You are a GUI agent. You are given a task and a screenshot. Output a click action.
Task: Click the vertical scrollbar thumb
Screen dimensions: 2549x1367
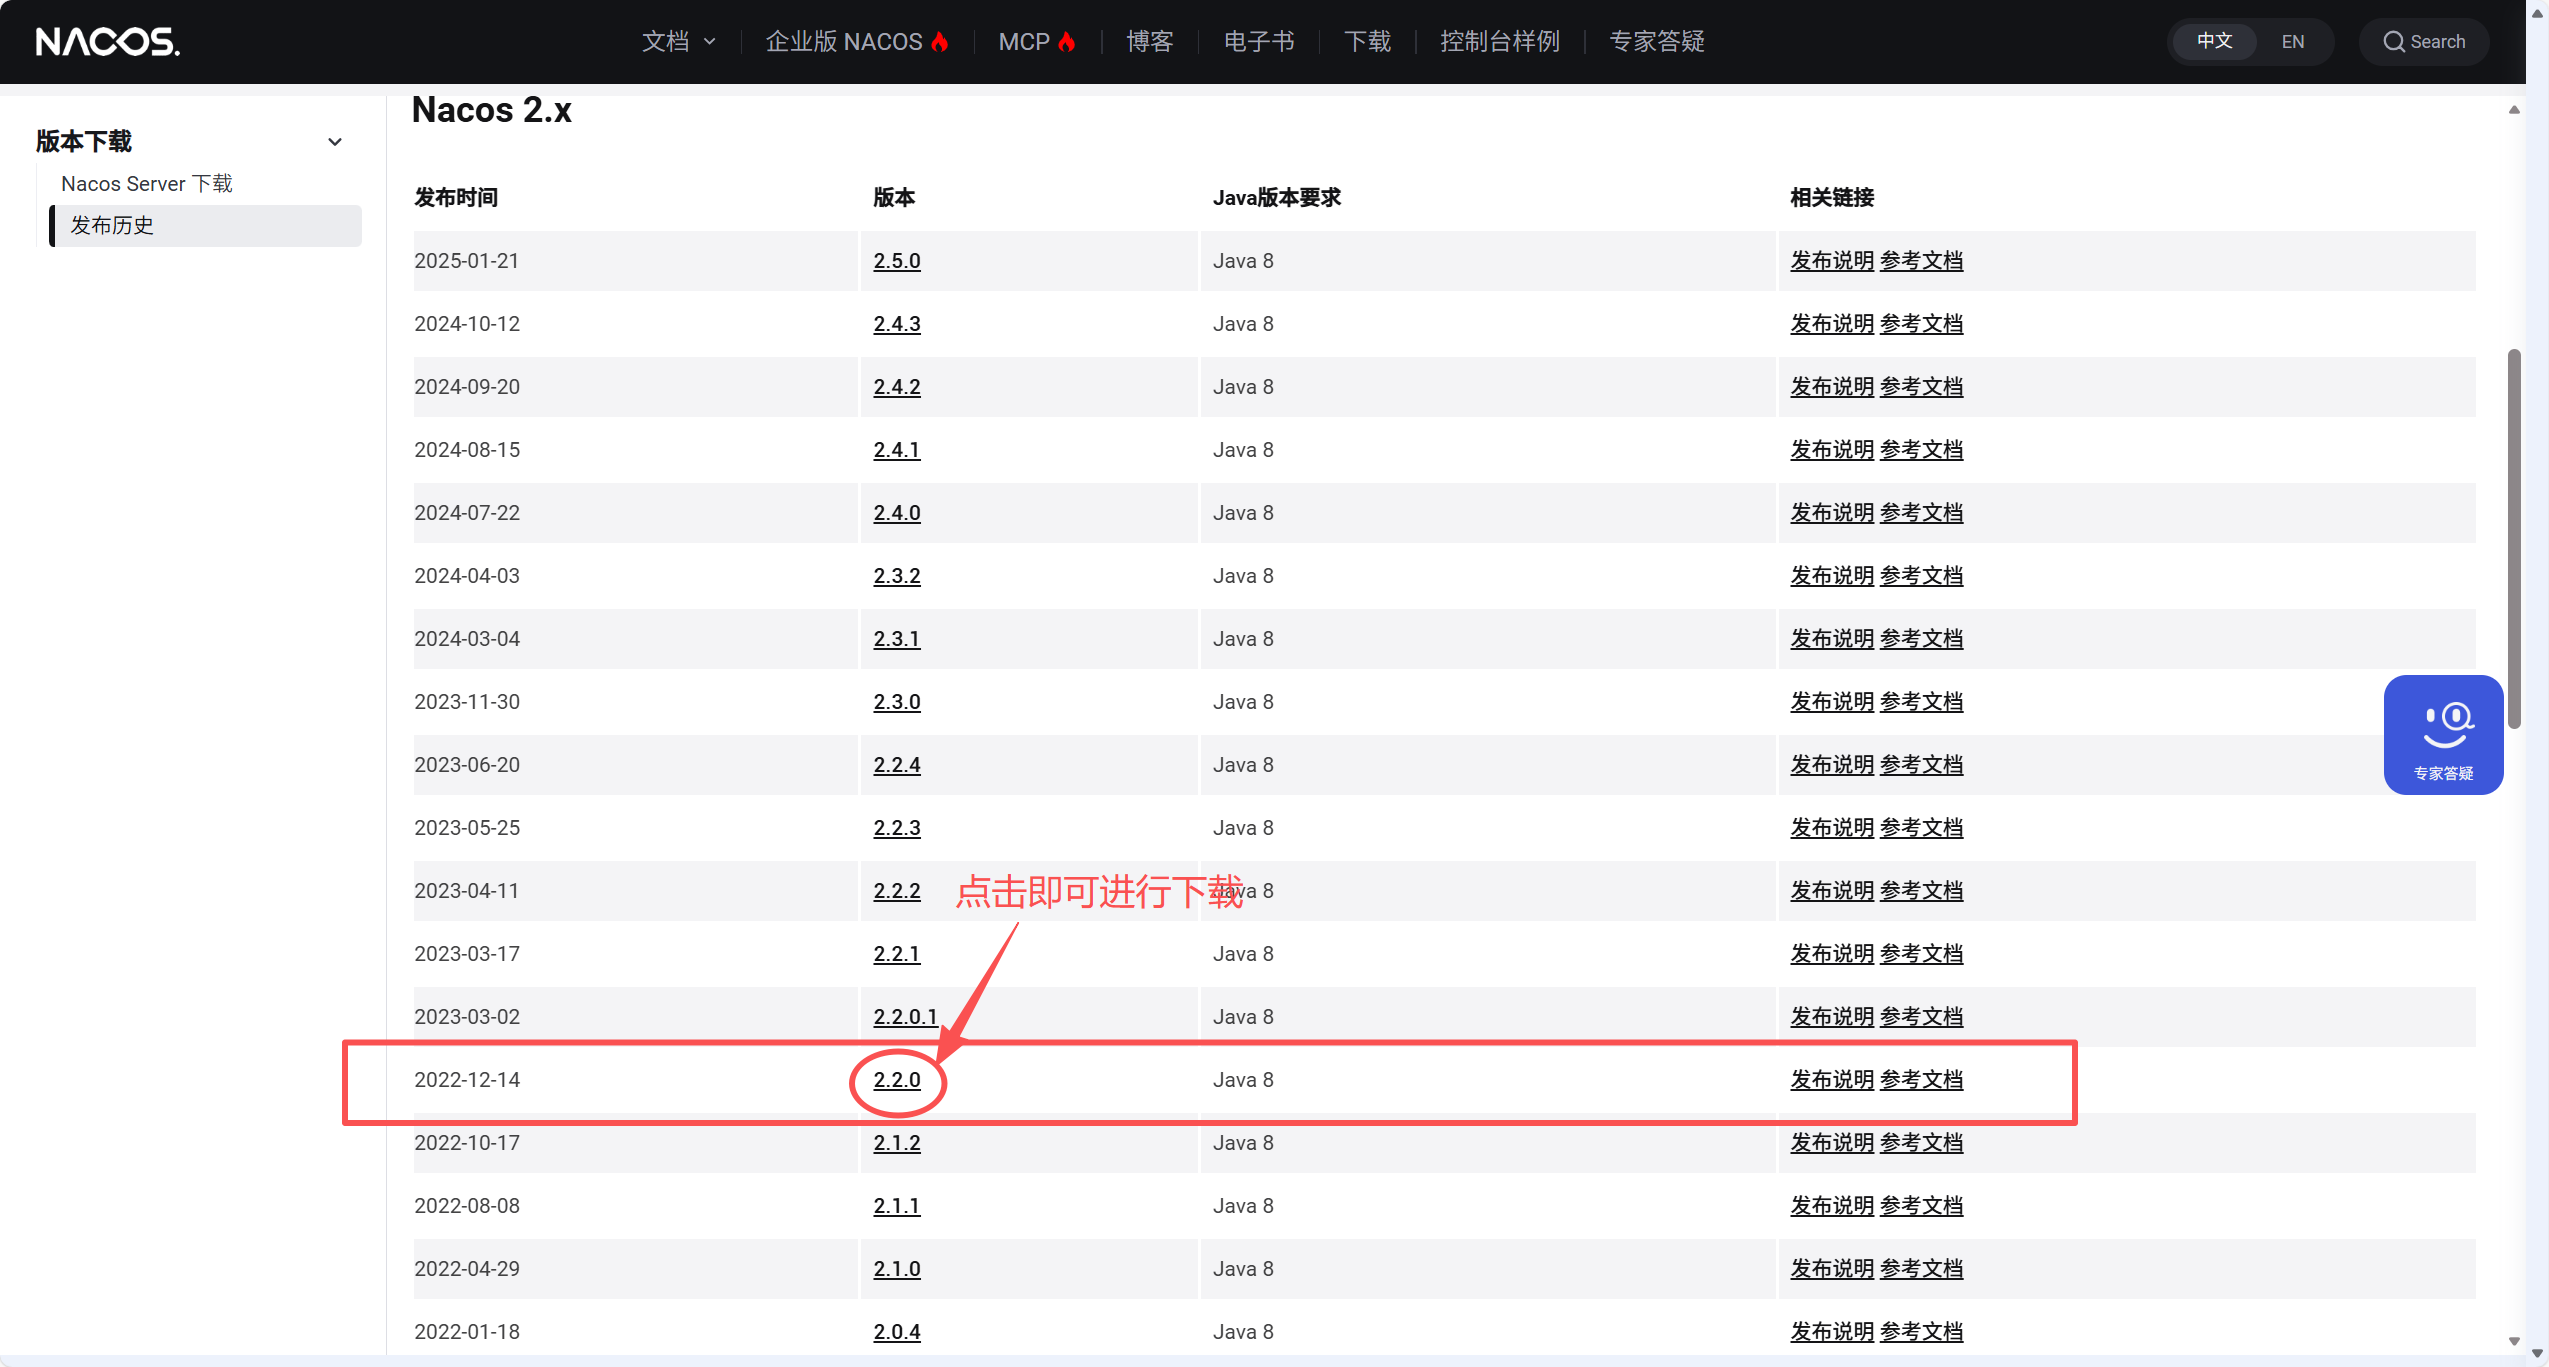tap(2513, 540)
